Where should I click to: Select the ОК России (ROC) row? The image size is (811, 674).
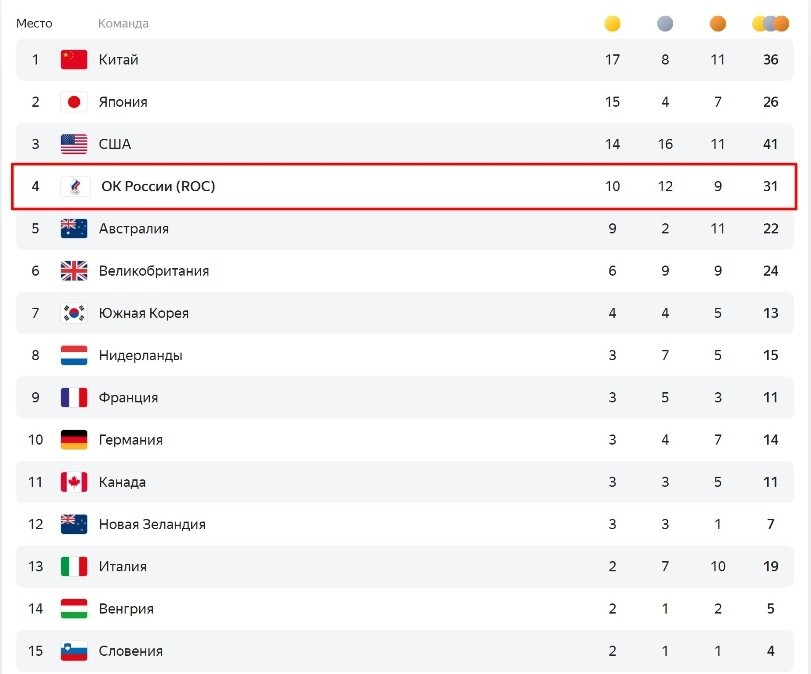(404, 186)
